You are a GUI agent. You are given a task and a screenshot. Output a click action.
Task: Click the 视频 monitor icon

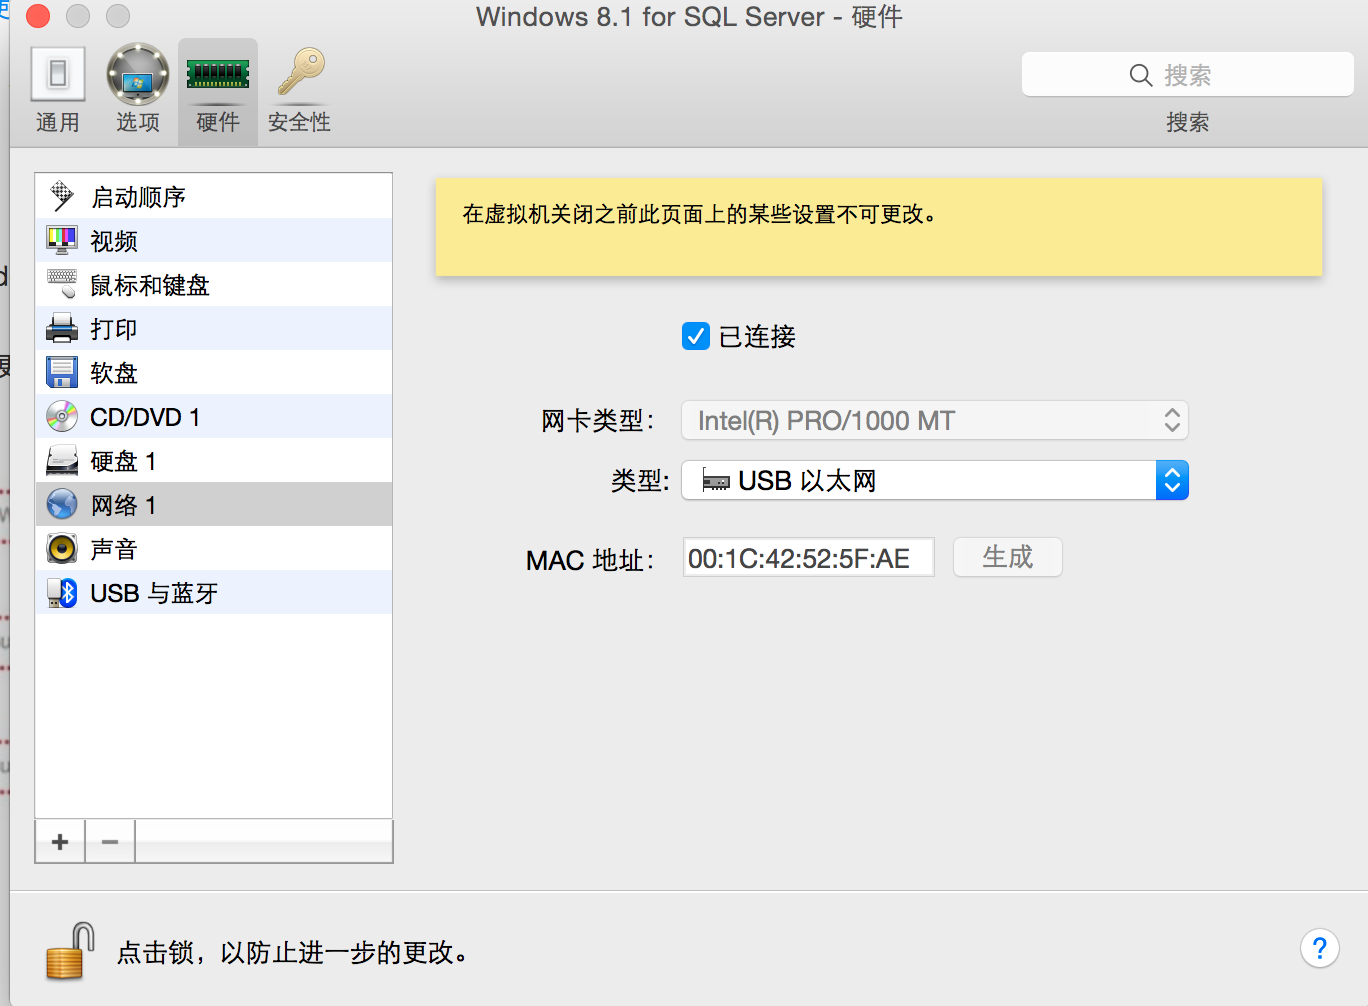[62, 240]
